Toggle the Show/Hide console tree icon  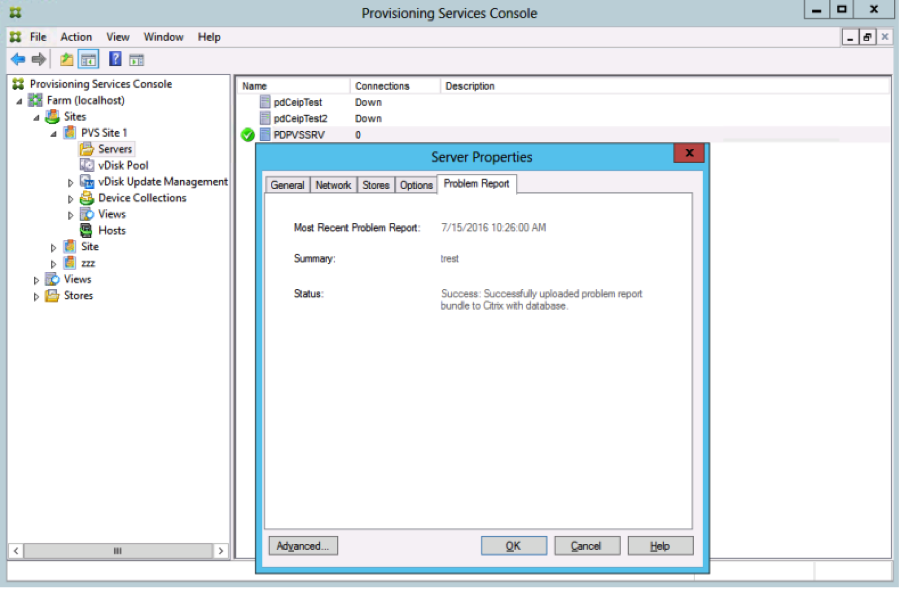point(88,59)
